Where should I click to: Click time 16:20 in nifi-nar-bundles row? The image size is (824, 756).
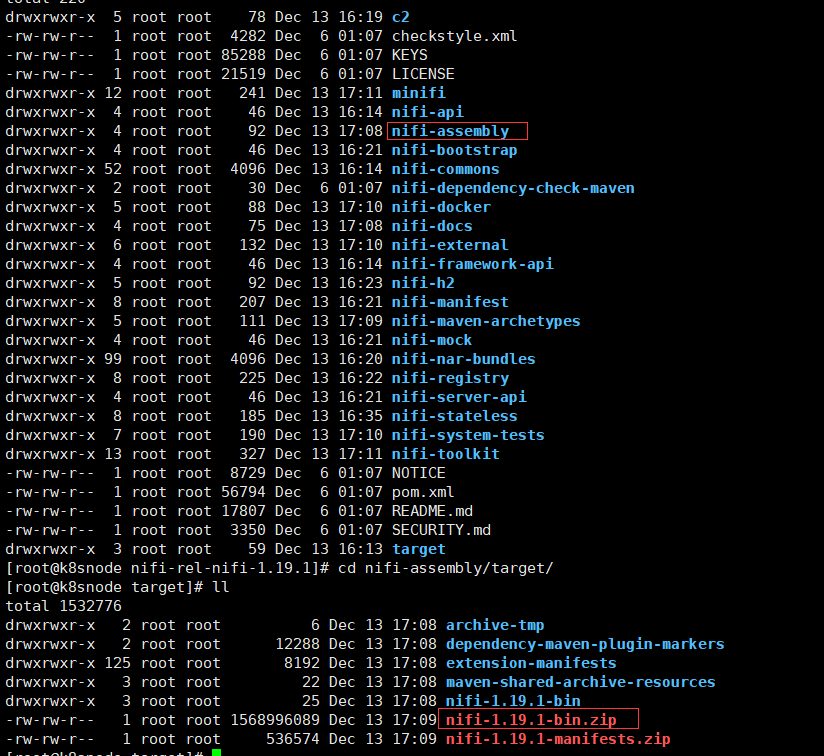pyautogui.click(x=360, y=359)
